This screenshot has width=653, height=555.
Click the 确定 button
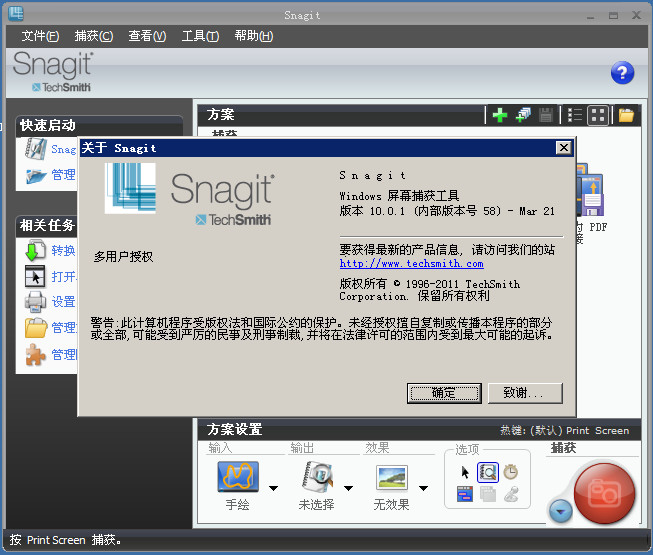(444, 393)
